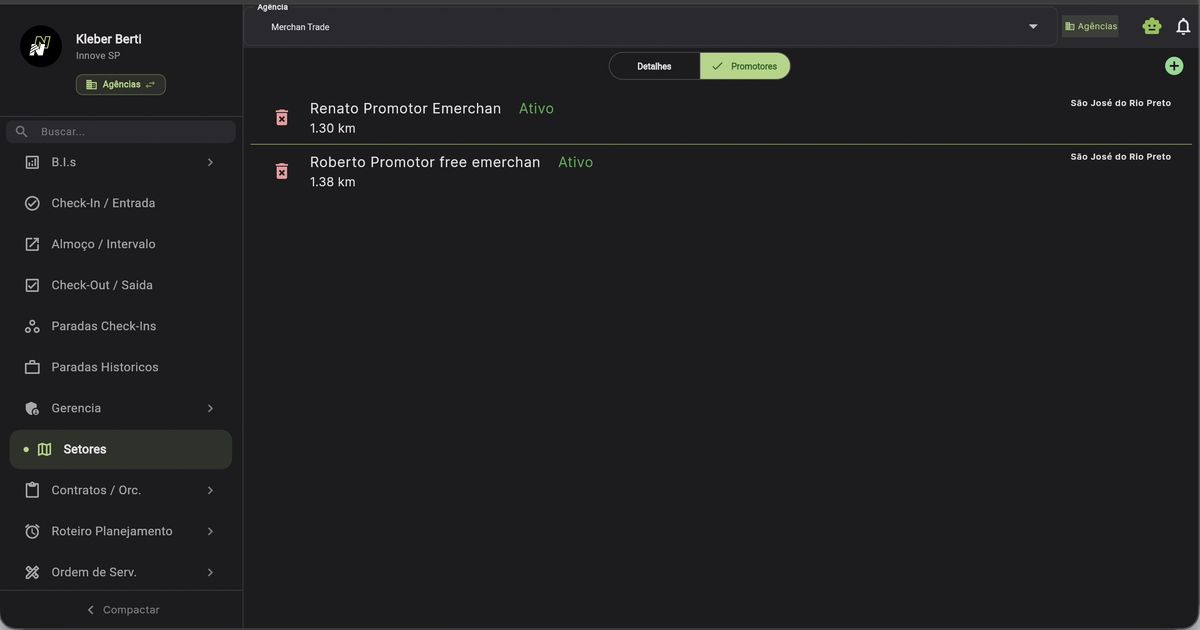Viewport: 1200px width, 630px height.
Task: Go to Check-In / Entrada
Action: pos(103,203)
